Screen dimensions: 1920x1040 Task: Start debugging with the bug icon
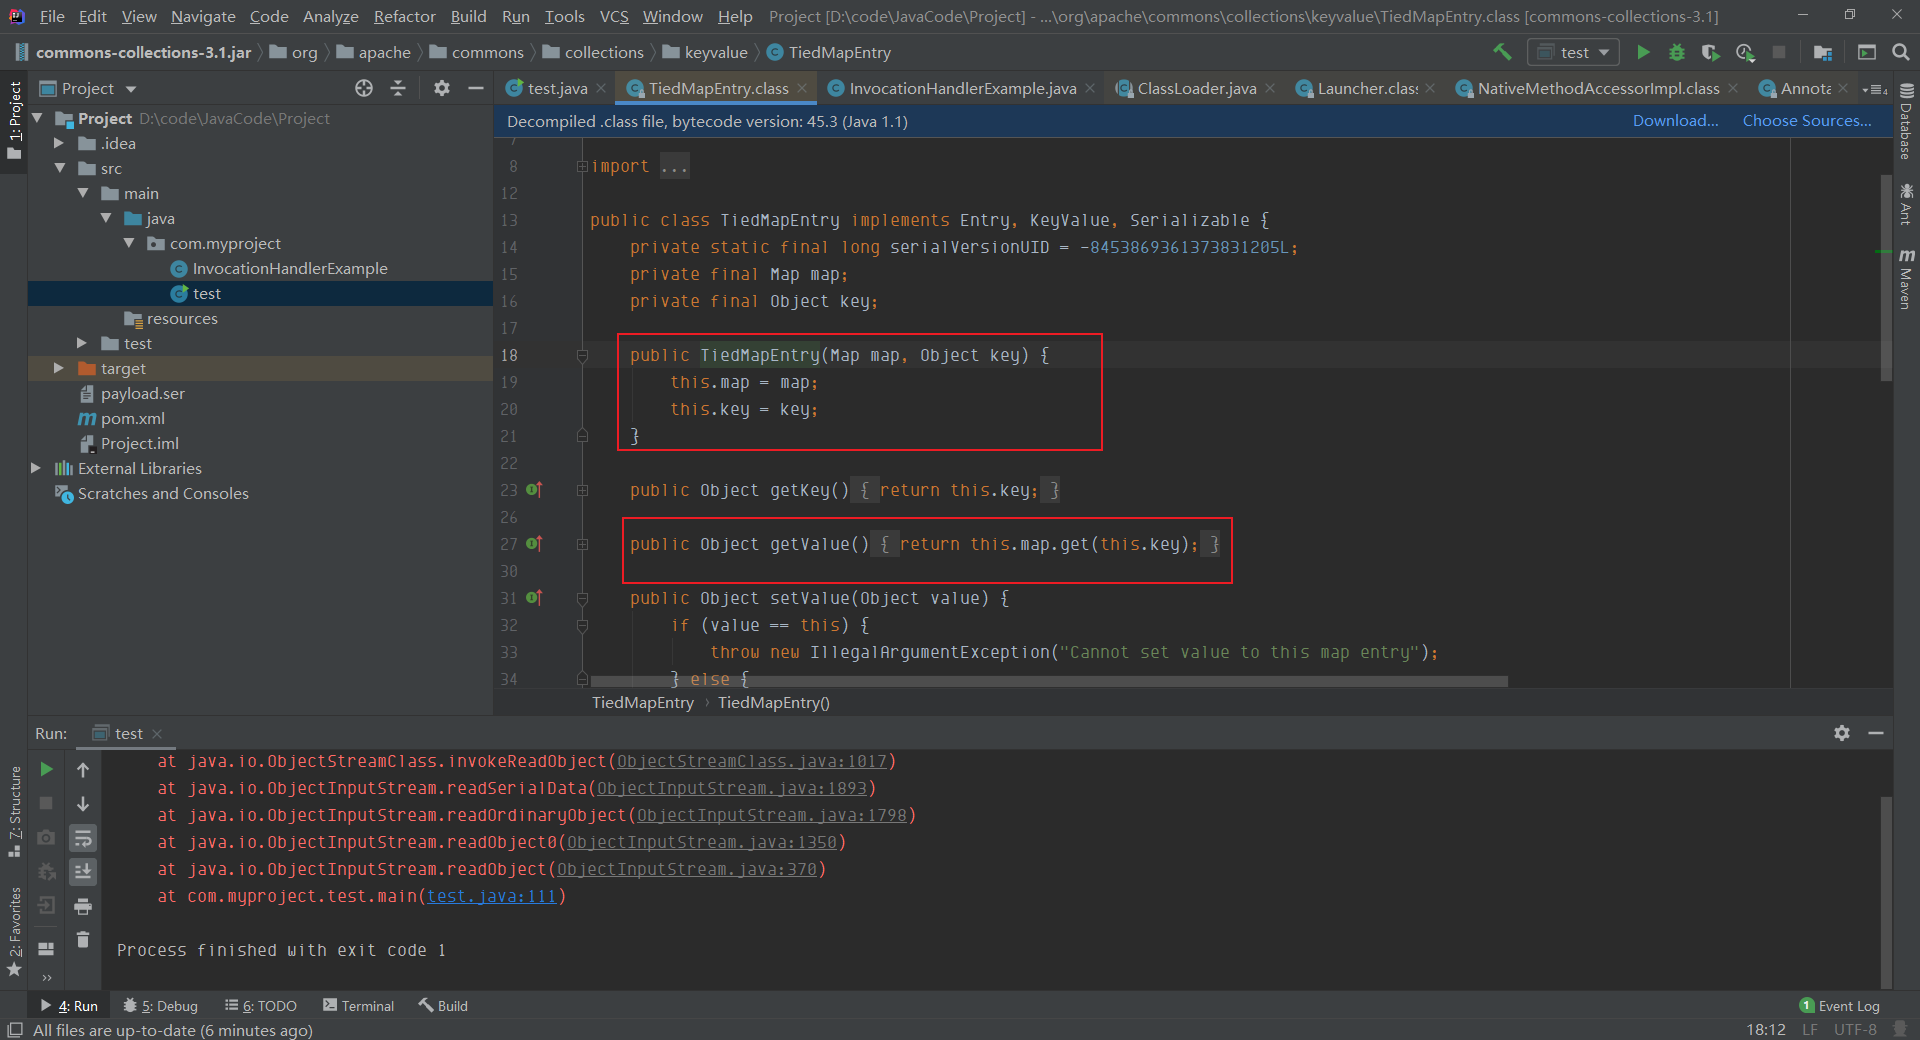point(1677,52)
